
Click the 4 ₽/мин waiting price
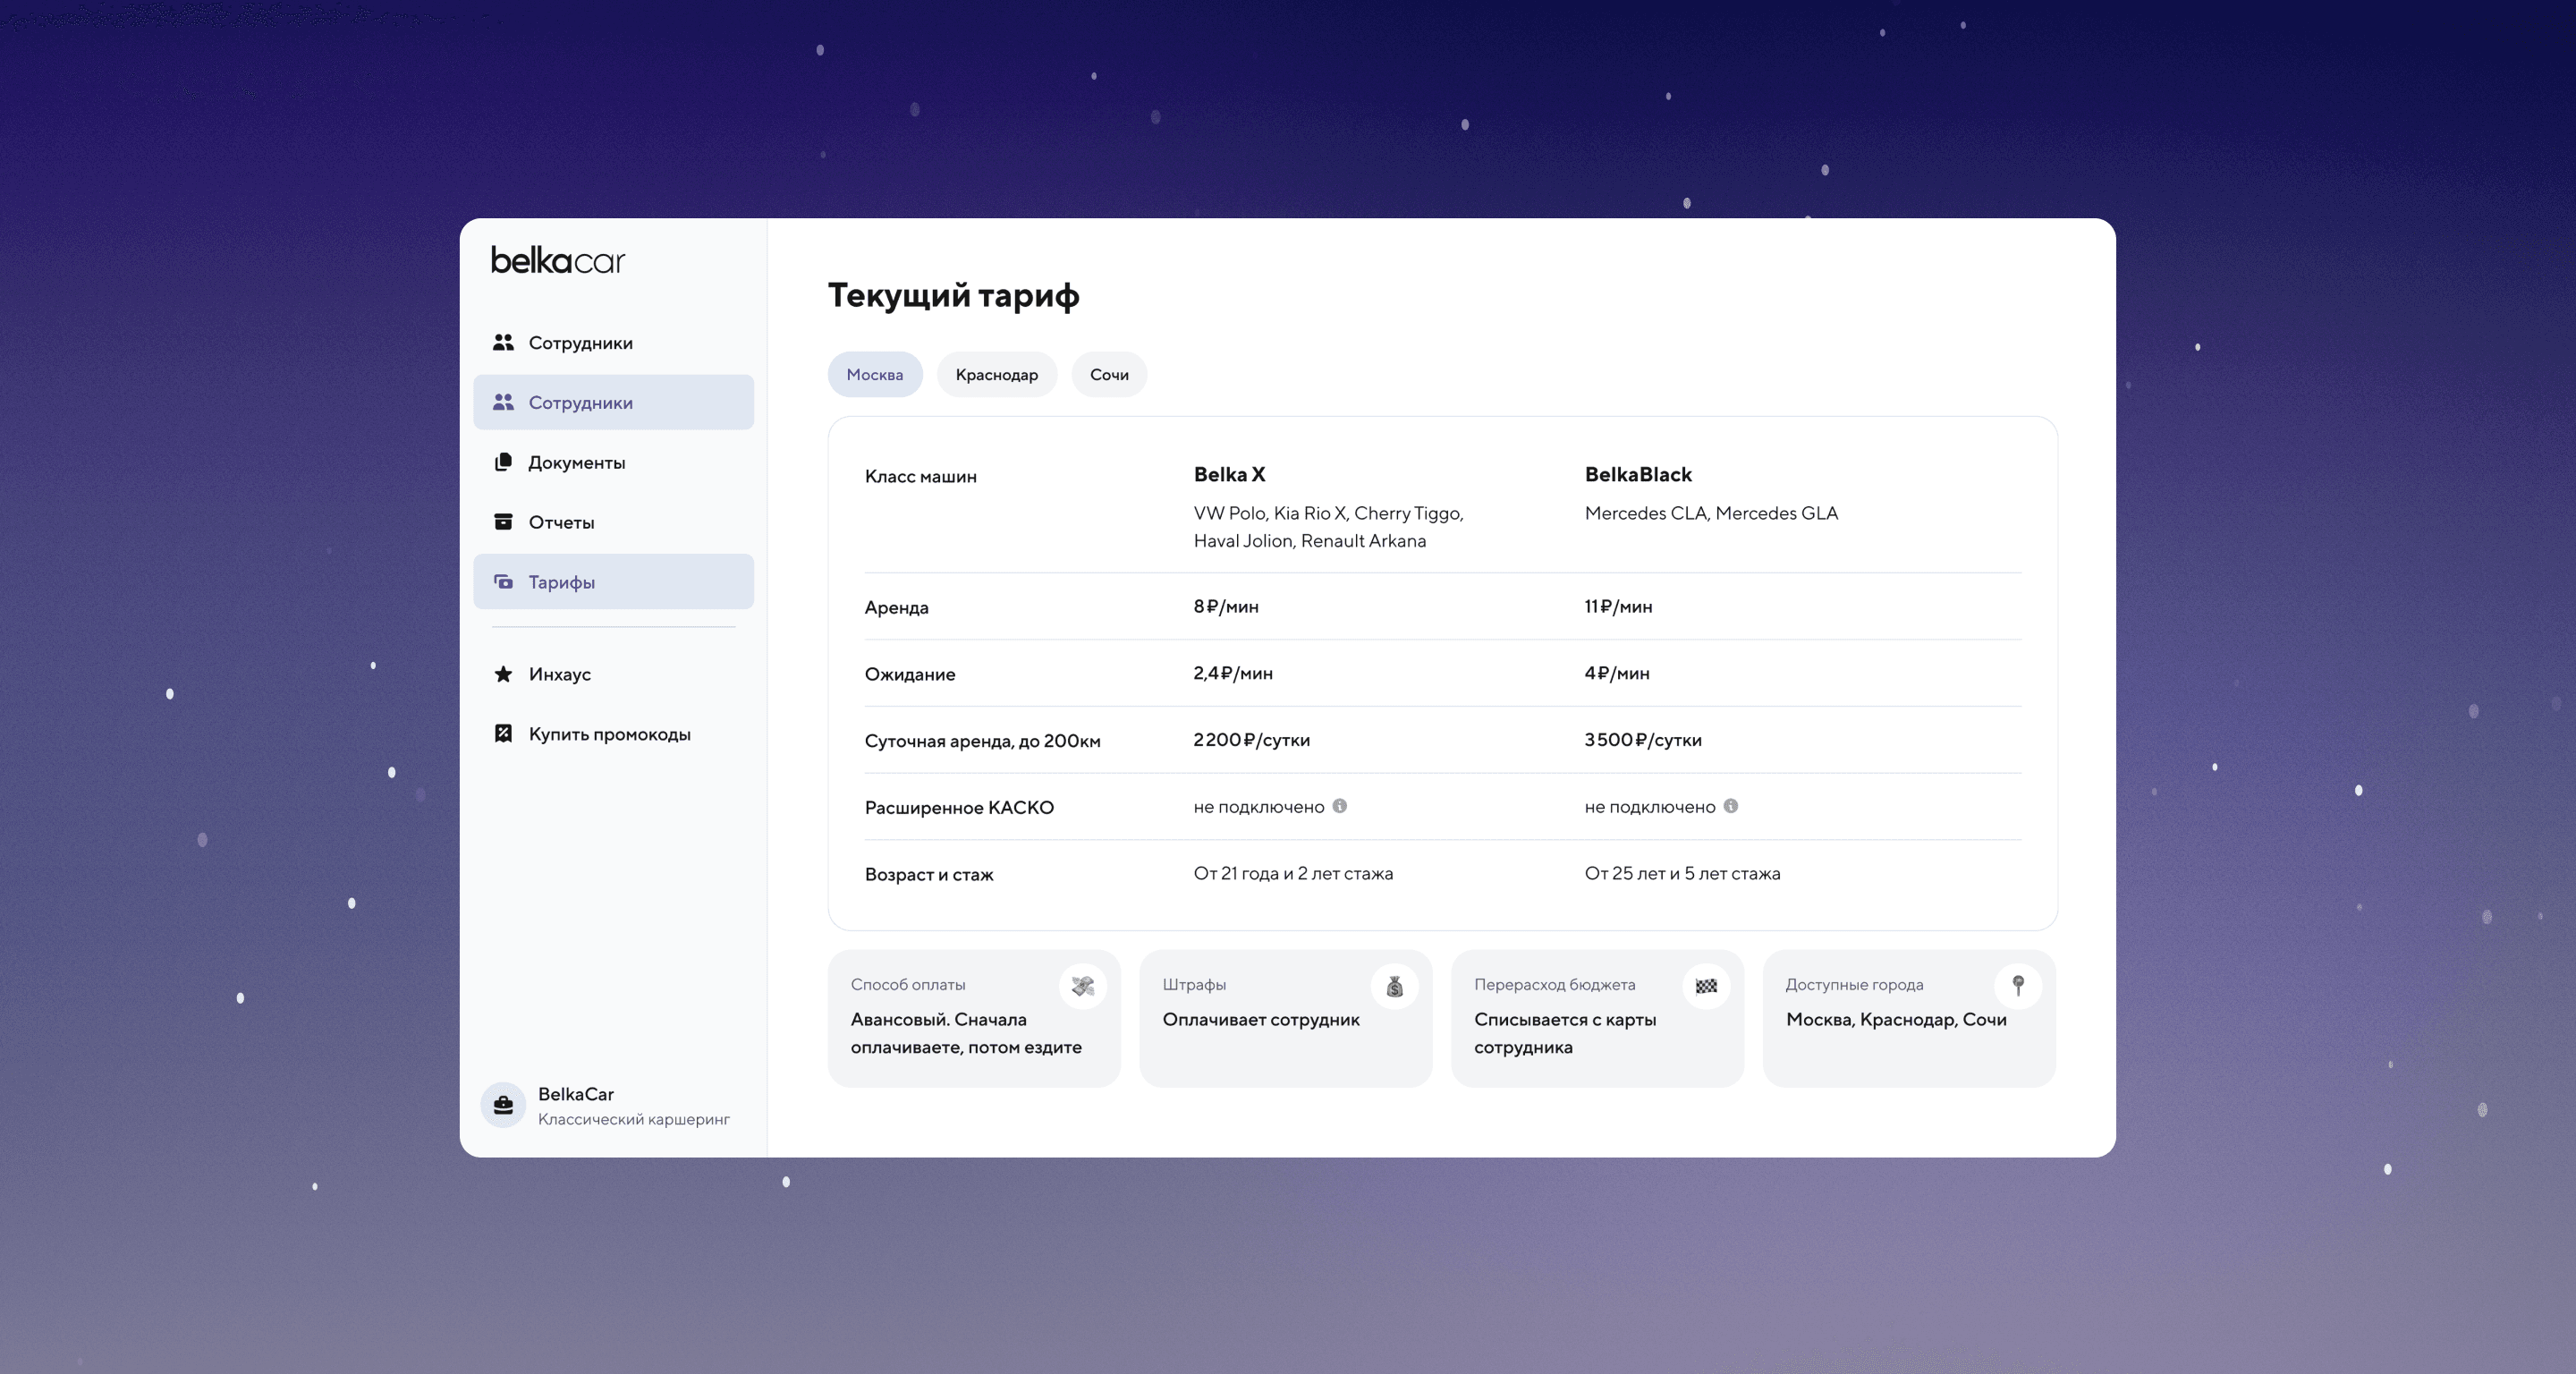(1617, 673)
